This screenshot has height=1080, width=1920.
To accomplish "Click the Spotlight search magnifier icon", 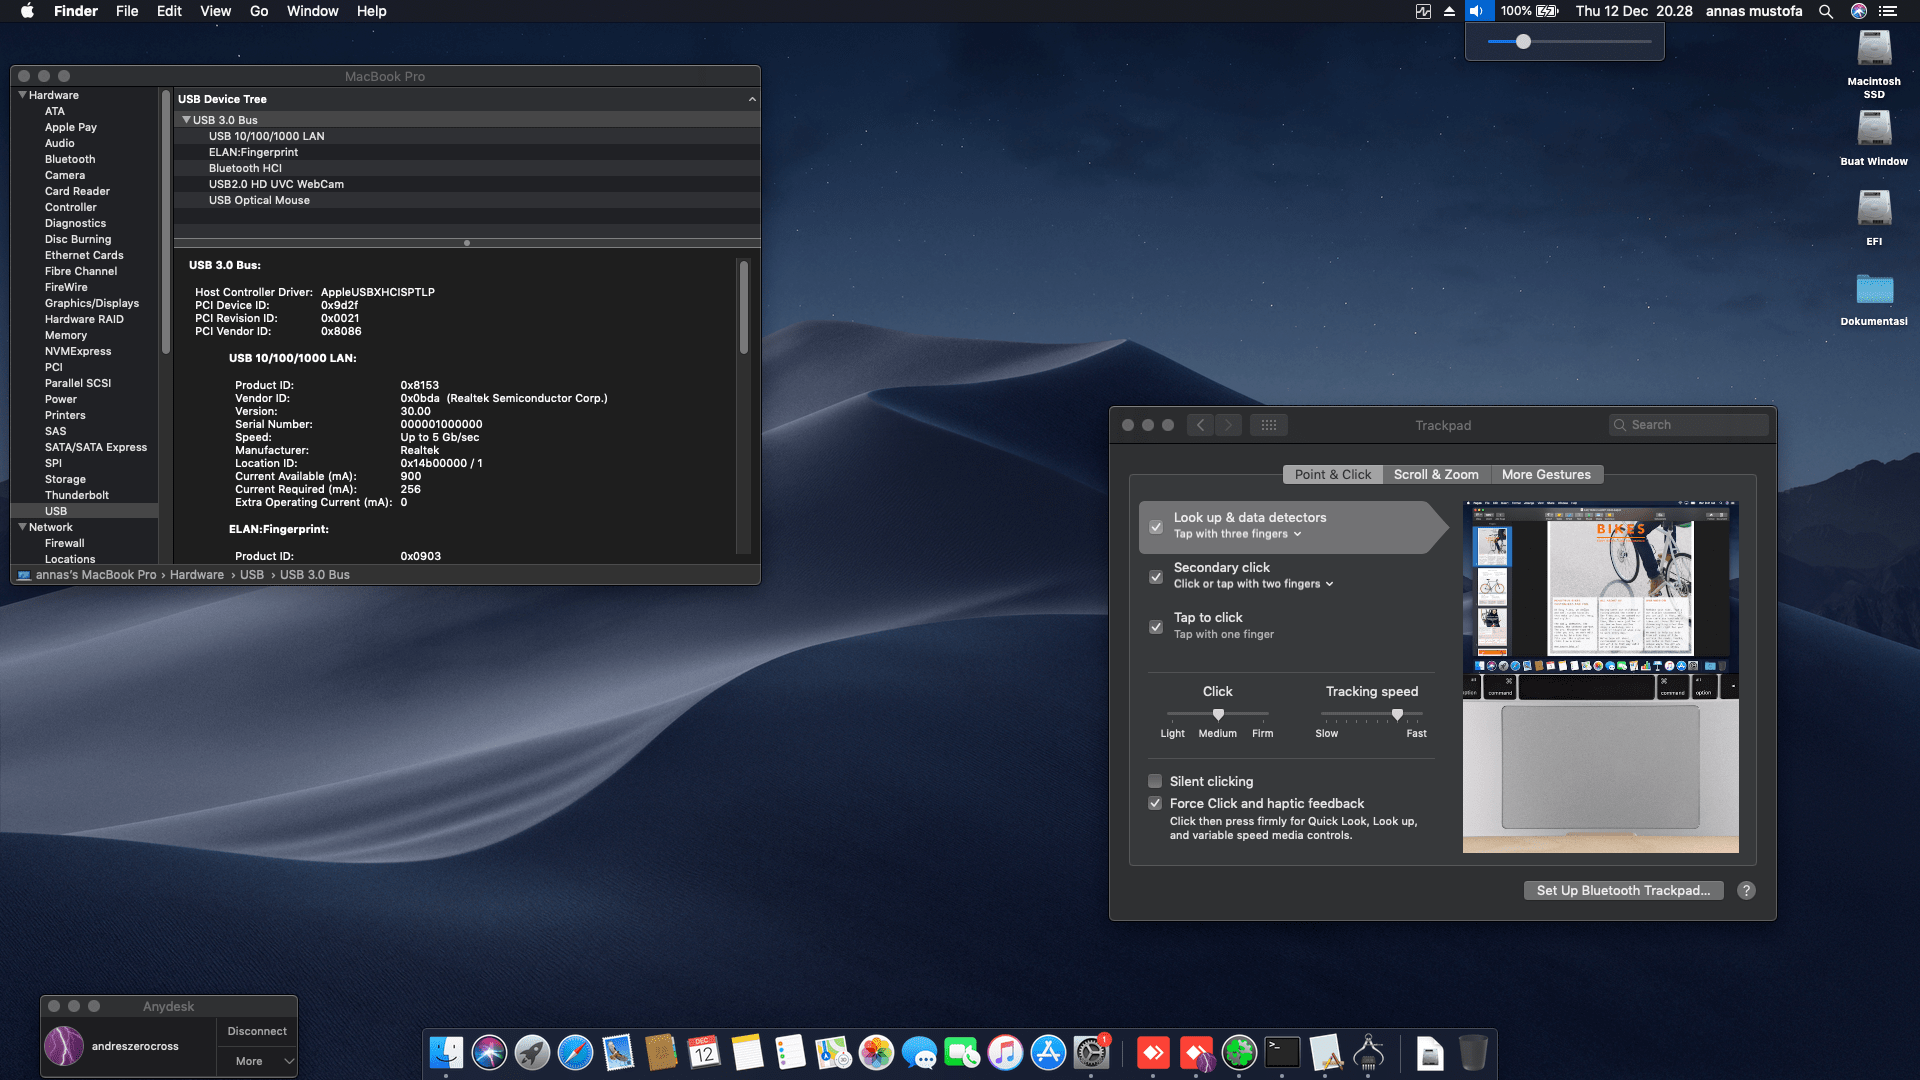I will [1826, 11].
